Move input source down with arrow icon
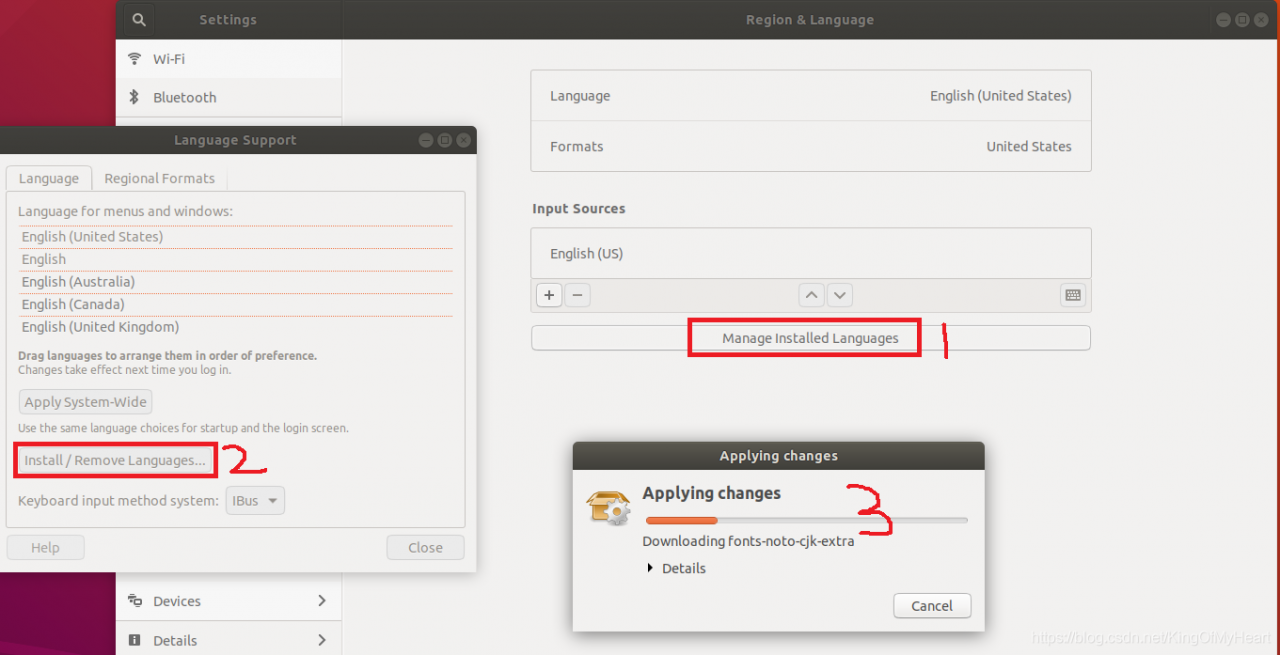Screen dimensions: 1280x655 [840, 295]
